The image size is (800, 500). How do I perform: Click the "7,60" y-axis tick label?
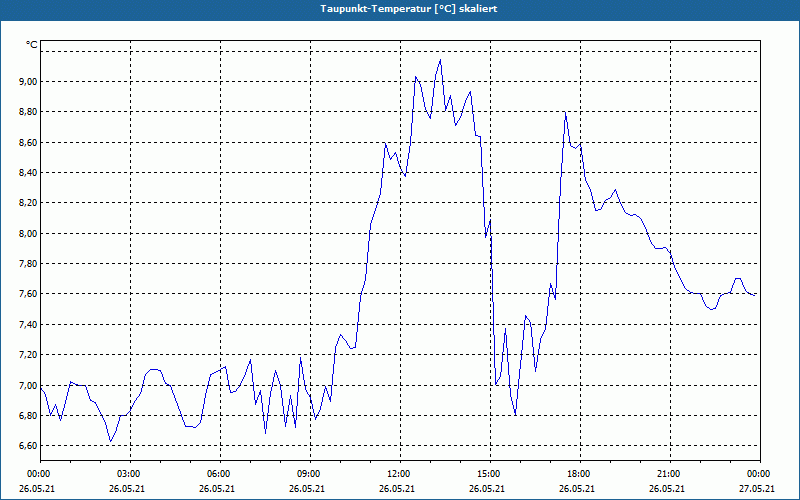coord(28,294)
